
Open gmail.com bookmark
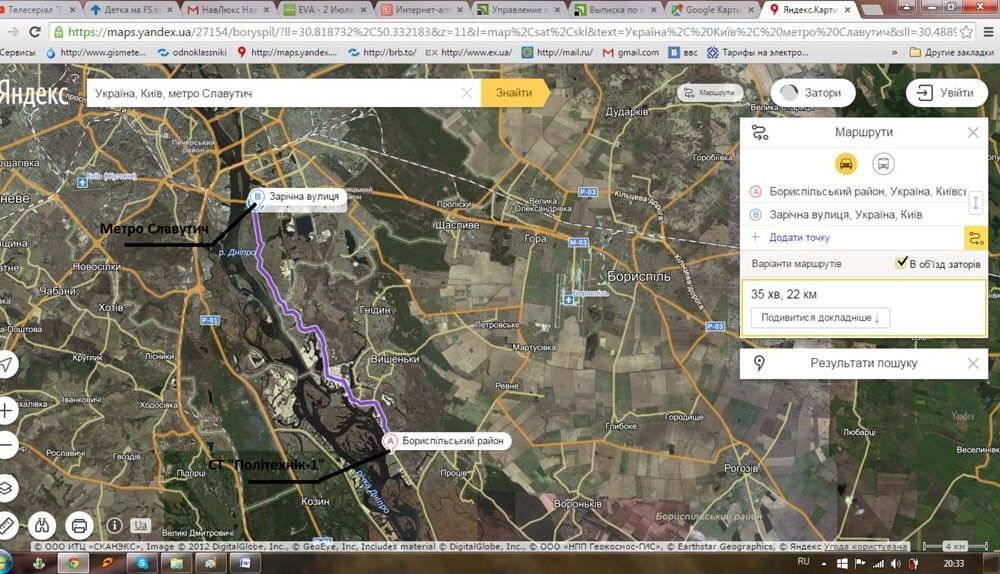[631, 52]
